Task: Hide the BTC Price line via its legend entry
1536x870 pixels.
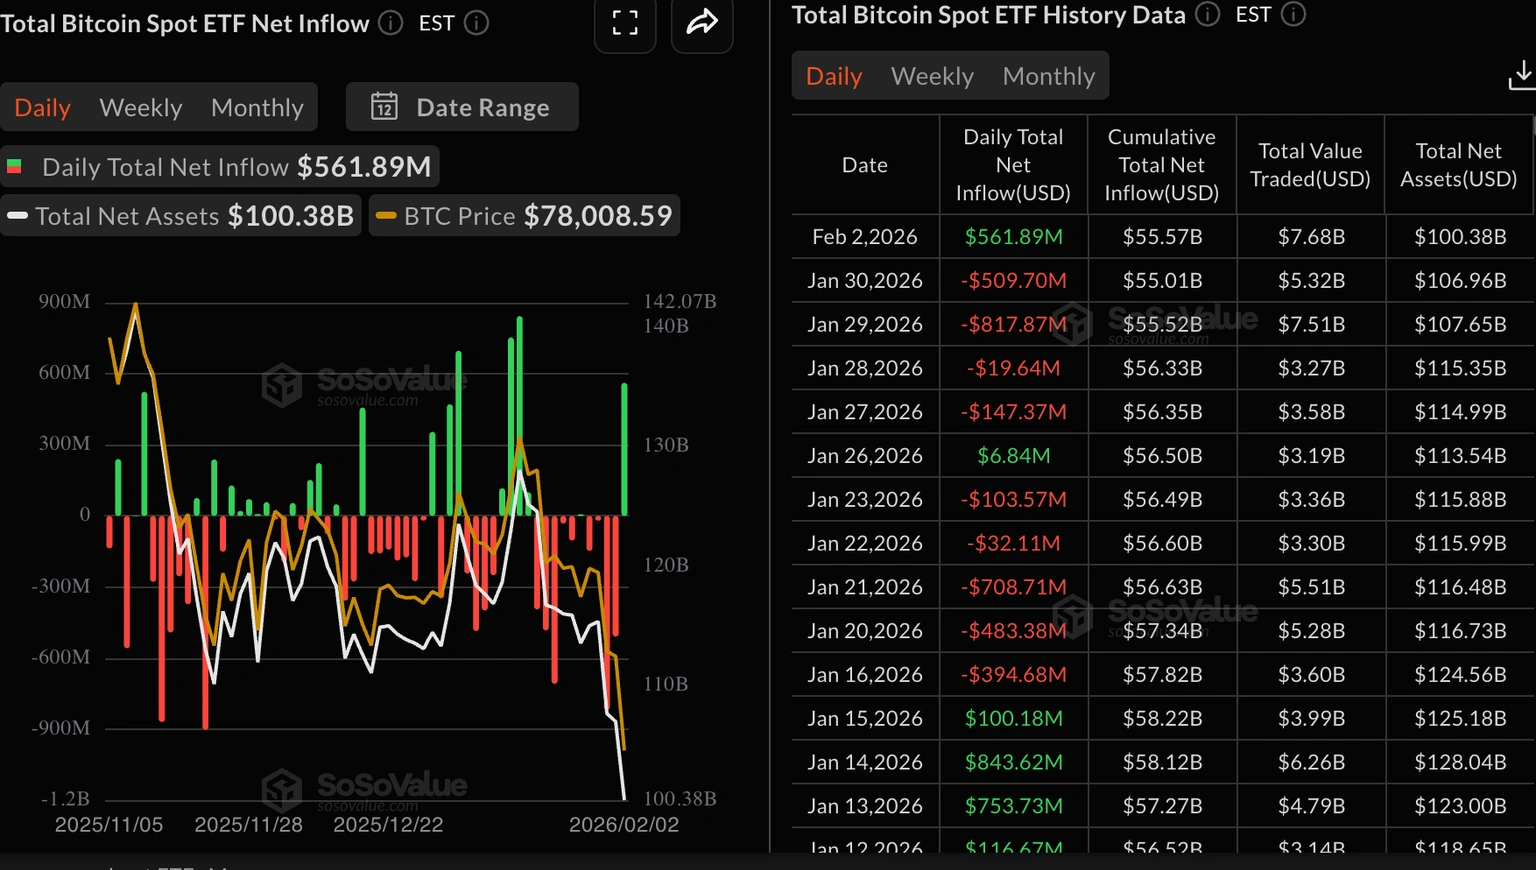Action: click(x=524, y=215)
